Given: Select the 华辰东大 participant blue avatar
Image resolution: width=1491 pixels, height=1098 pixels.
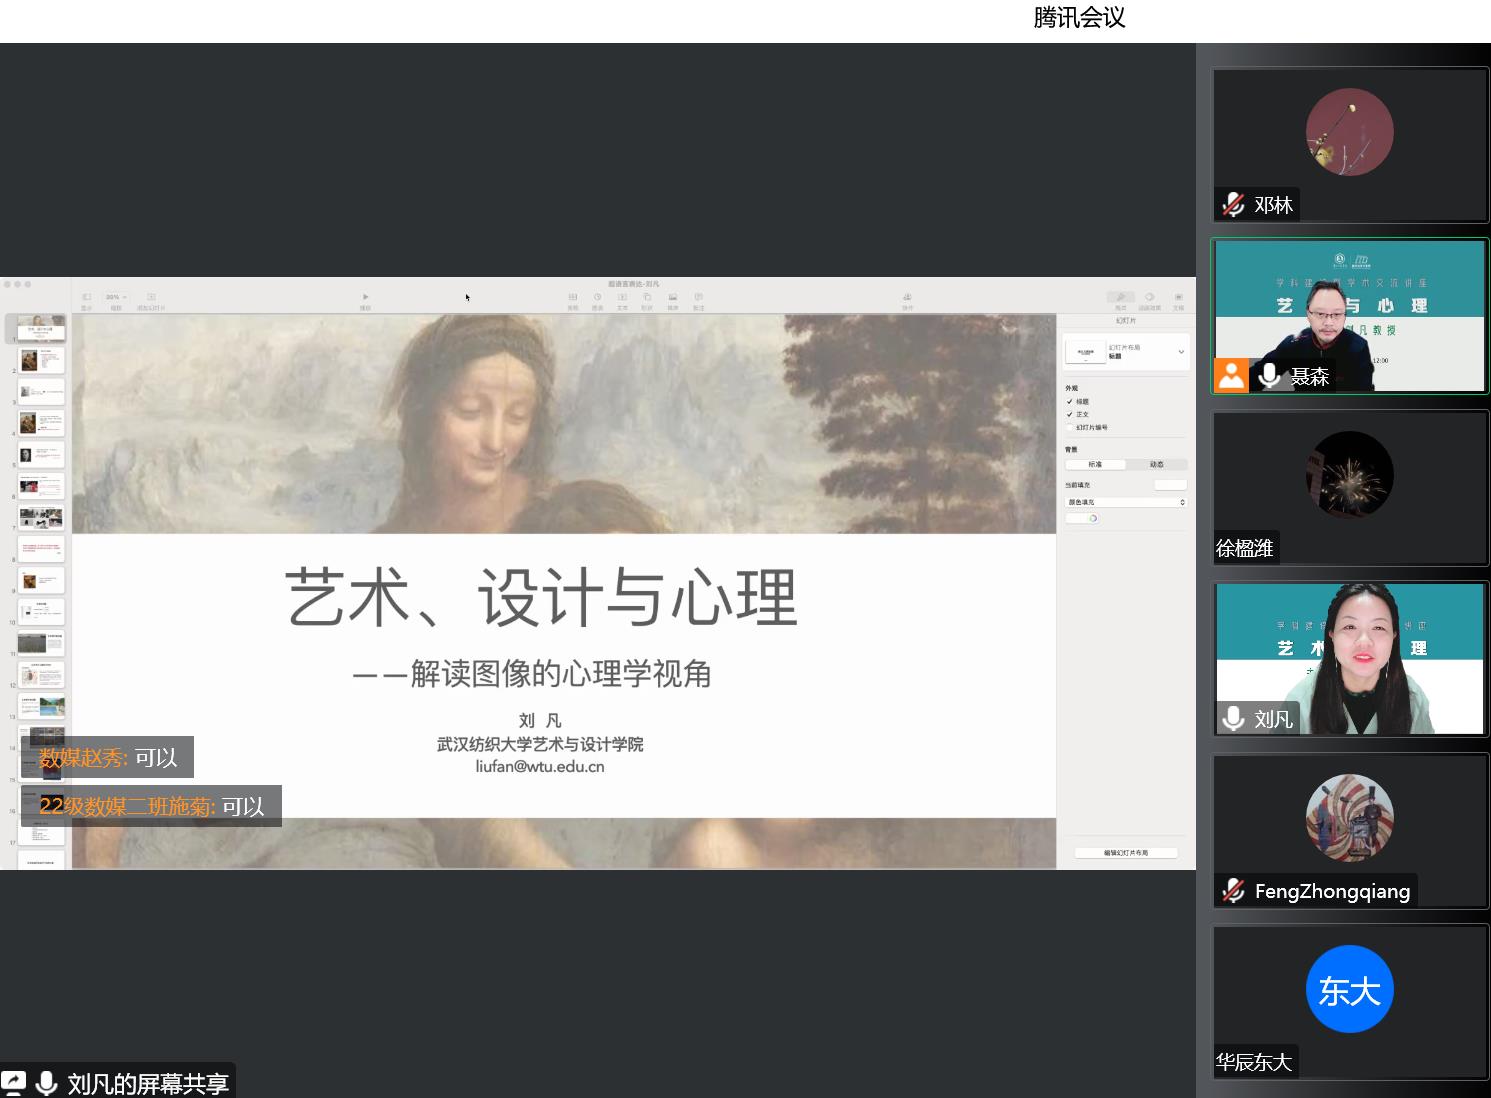Looking at the screenshot, I should (1350, 989).
